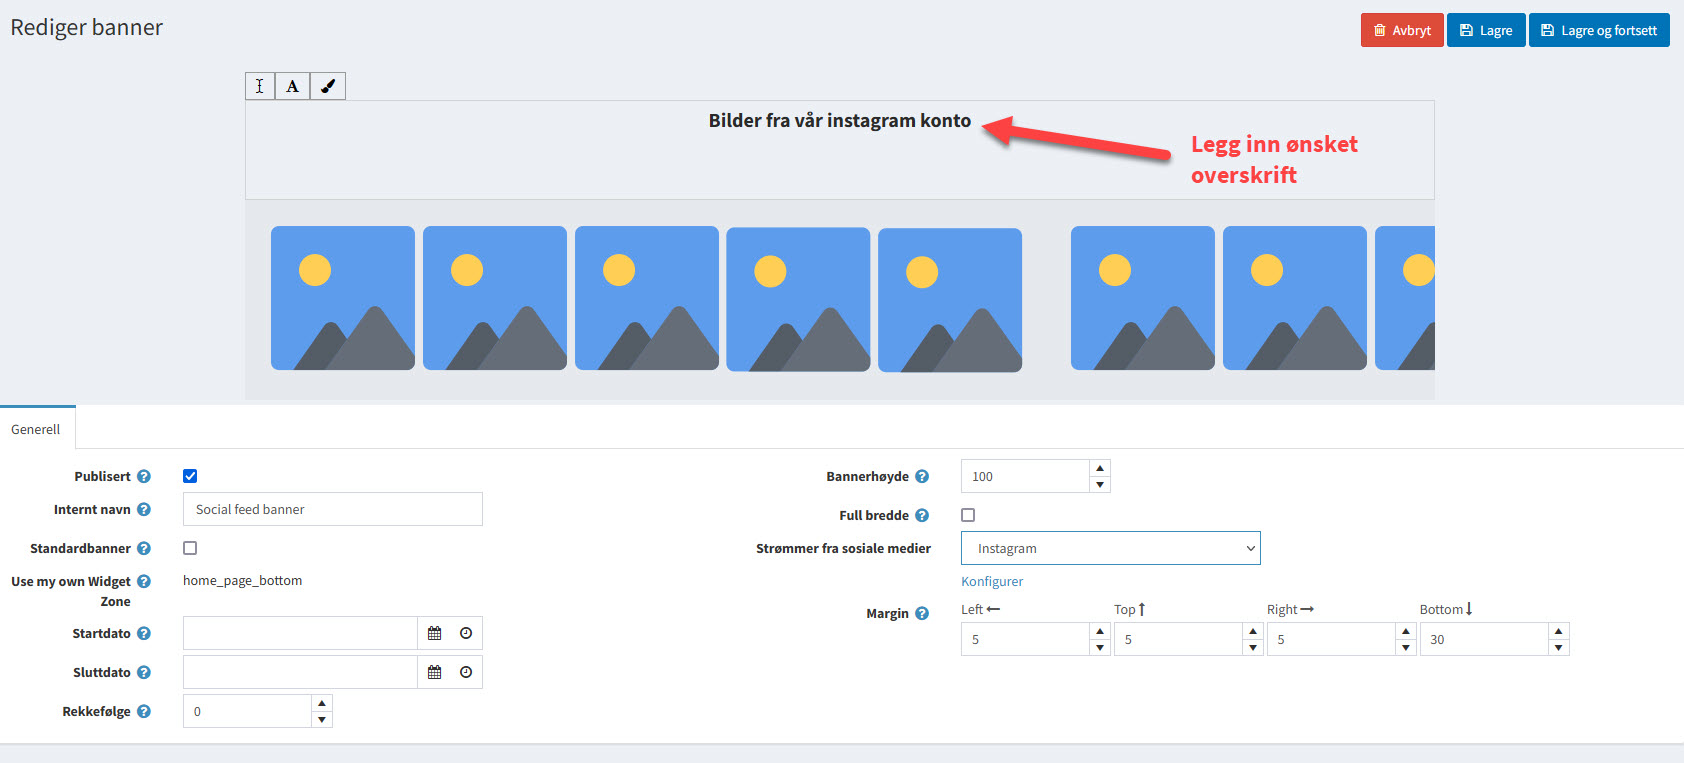Image resolution: width=1684 pixels, height=763 pixels.
Task: Switch to the Generell tab
Action: tap(36, 429)
